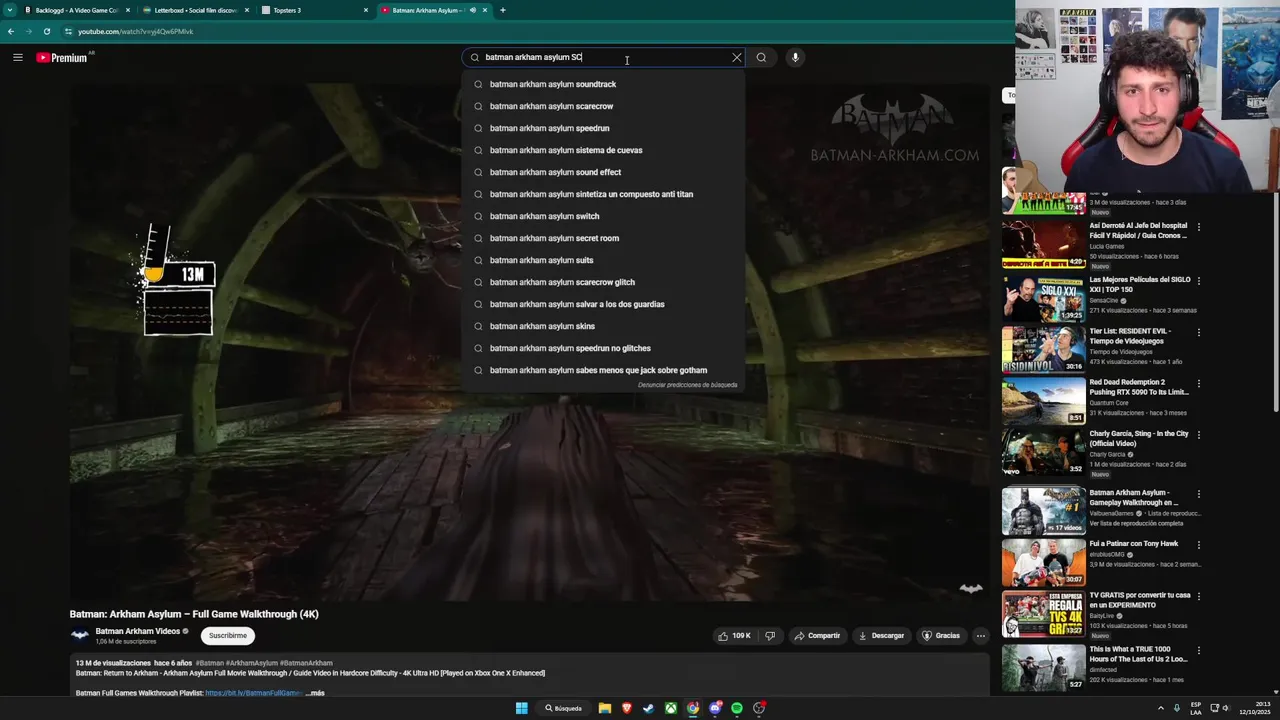
Task: Open File Explorer from taskbar
Action: 605,708
